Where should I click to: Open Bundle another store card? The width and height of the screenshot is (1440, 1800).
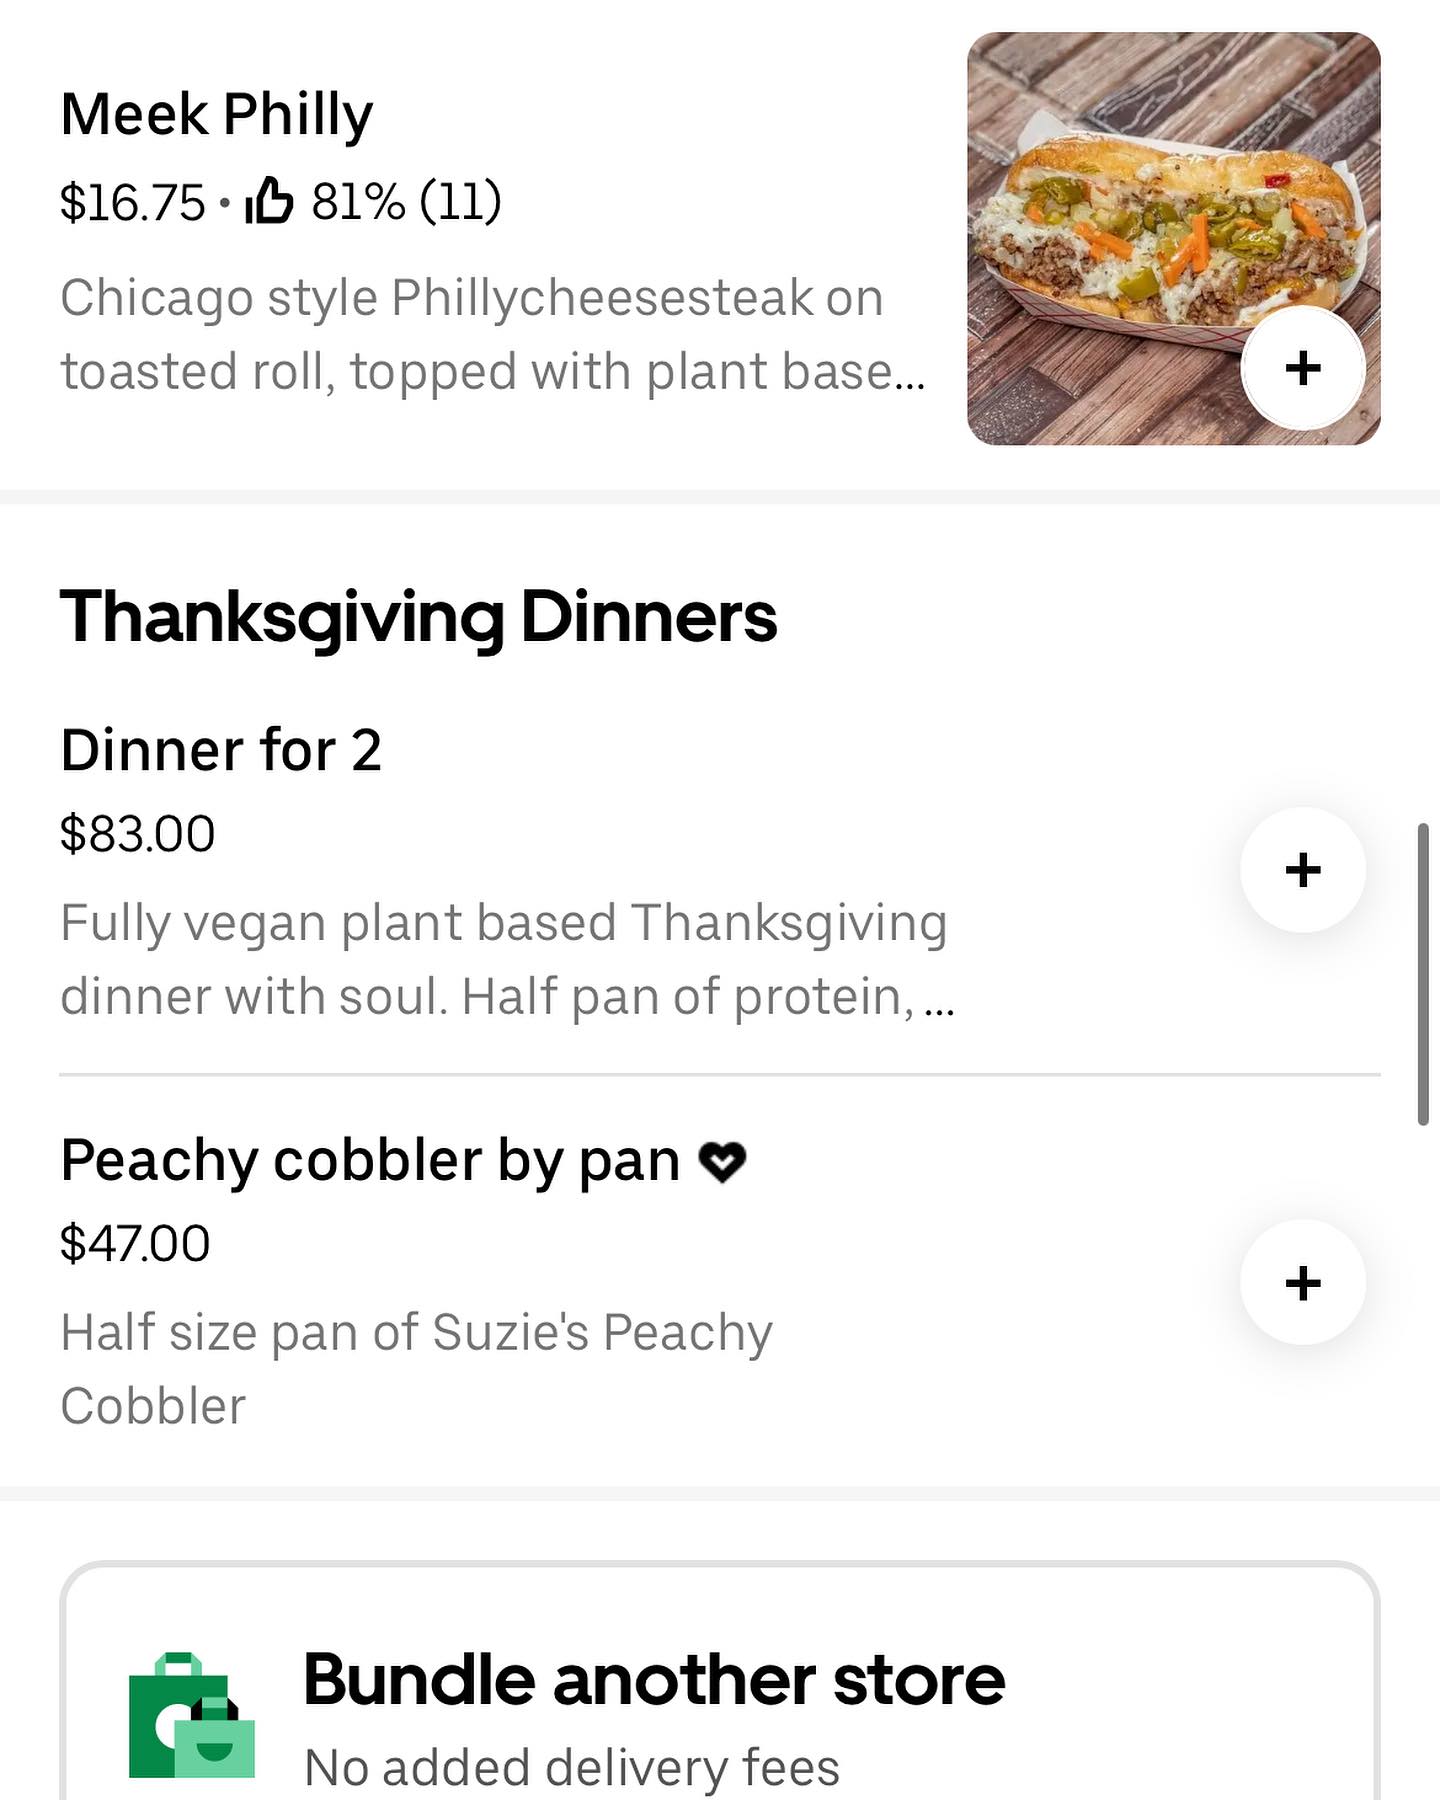[x=720, y=1682]
